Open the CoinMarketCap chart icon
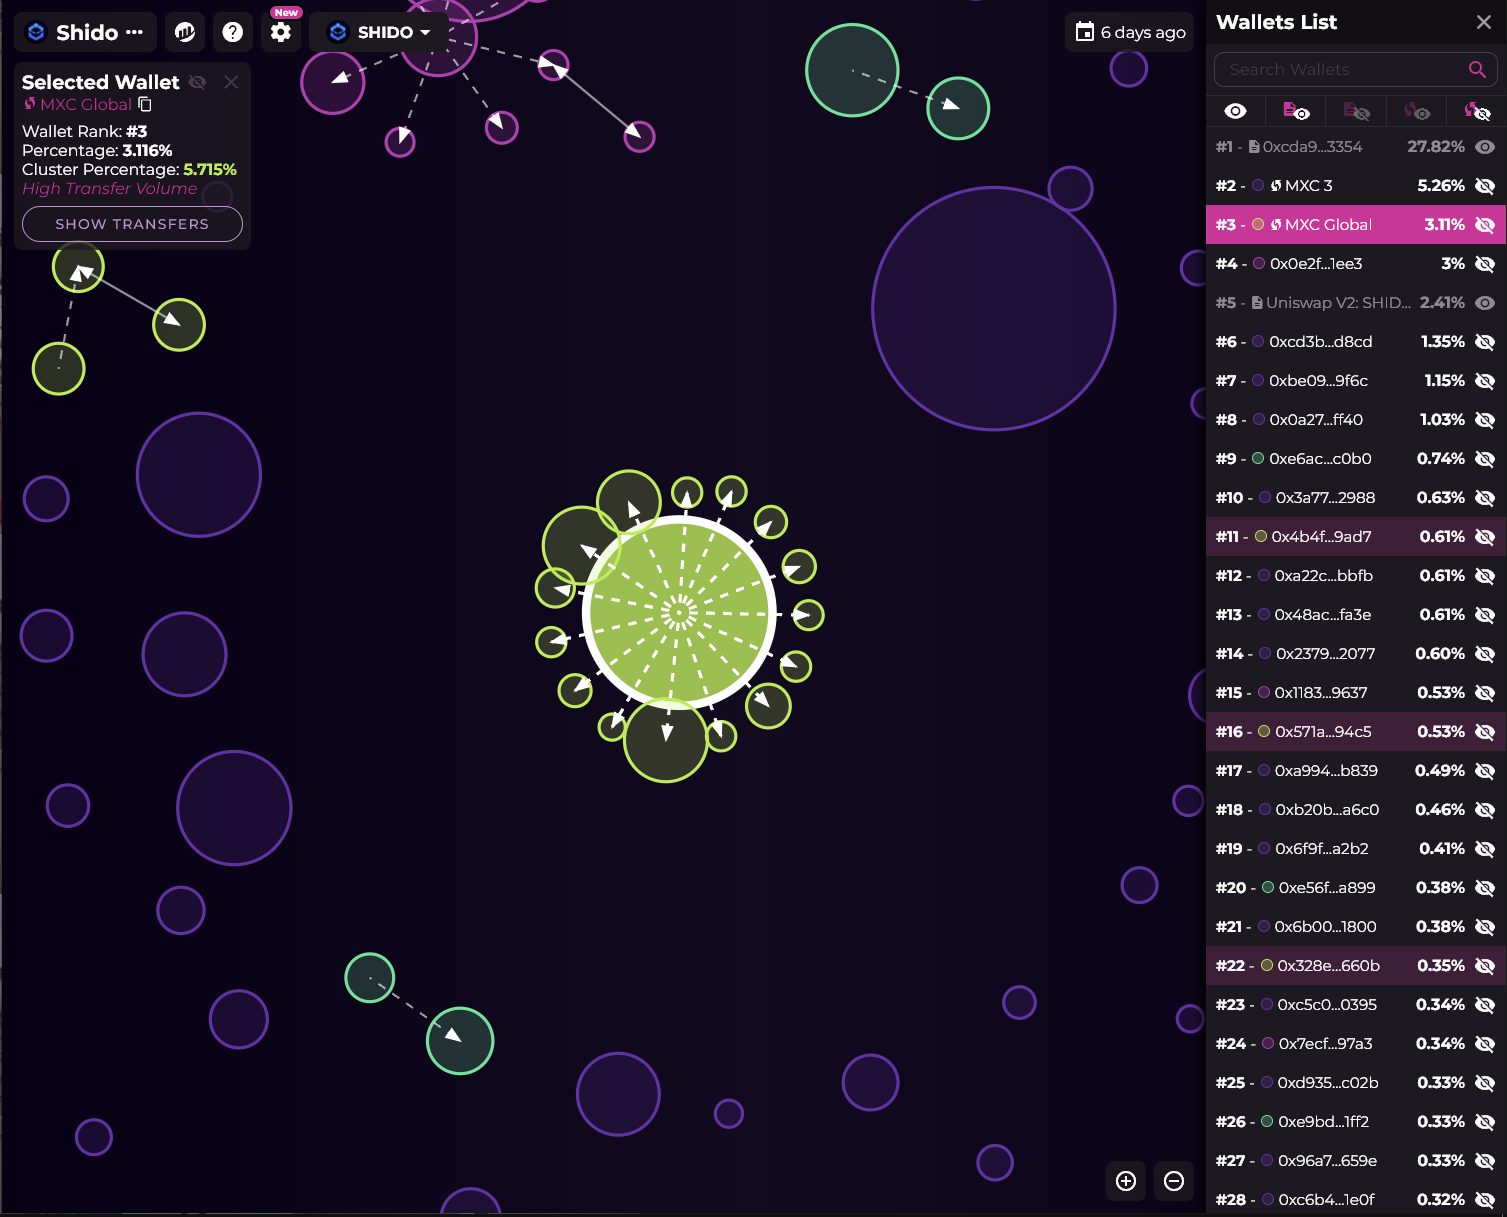 tap(185, 32)
